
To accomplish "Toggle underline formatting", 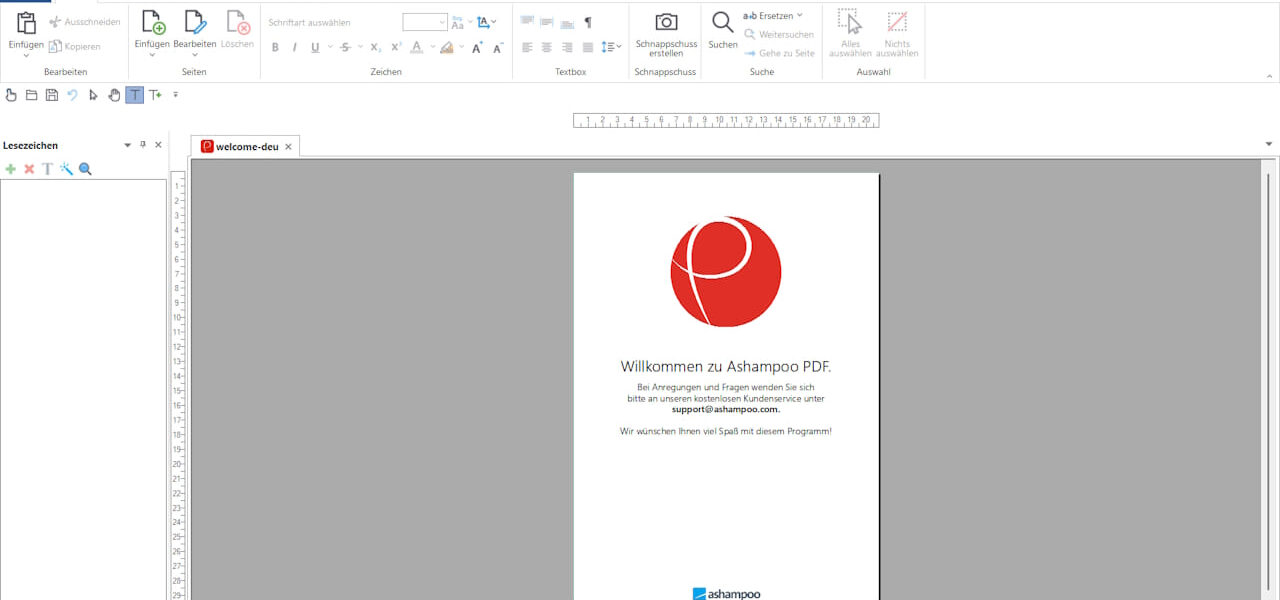I will 315,47.
